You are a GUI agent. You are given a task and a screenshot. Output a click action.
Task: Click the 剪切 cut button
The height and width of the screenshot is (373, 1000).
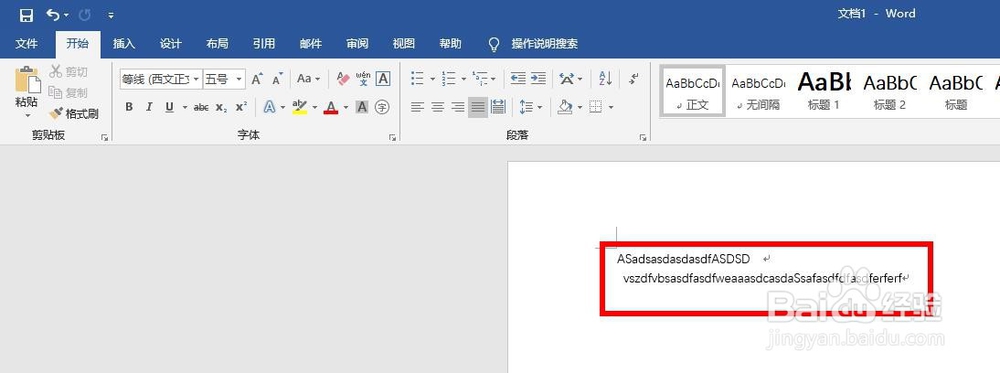[x=69, y=71]
